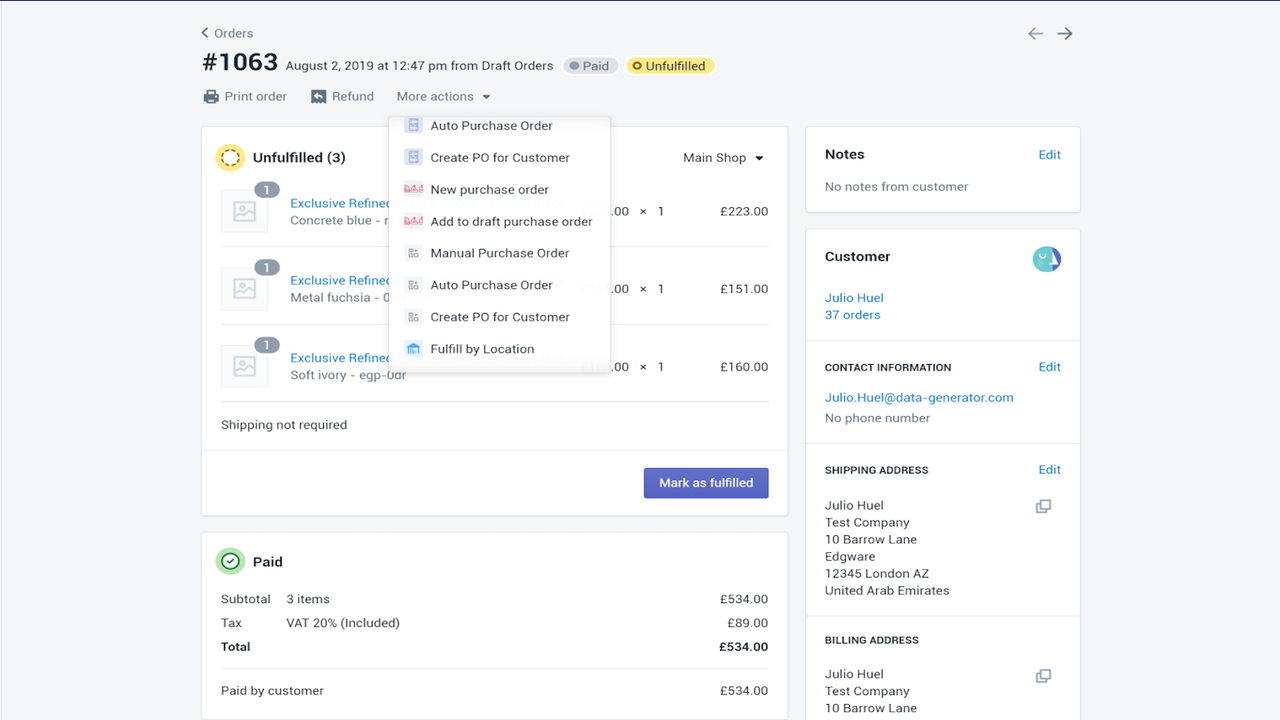The image size is (1280, 720).
Task: Click the Print order button
Action: pos(245,97)
